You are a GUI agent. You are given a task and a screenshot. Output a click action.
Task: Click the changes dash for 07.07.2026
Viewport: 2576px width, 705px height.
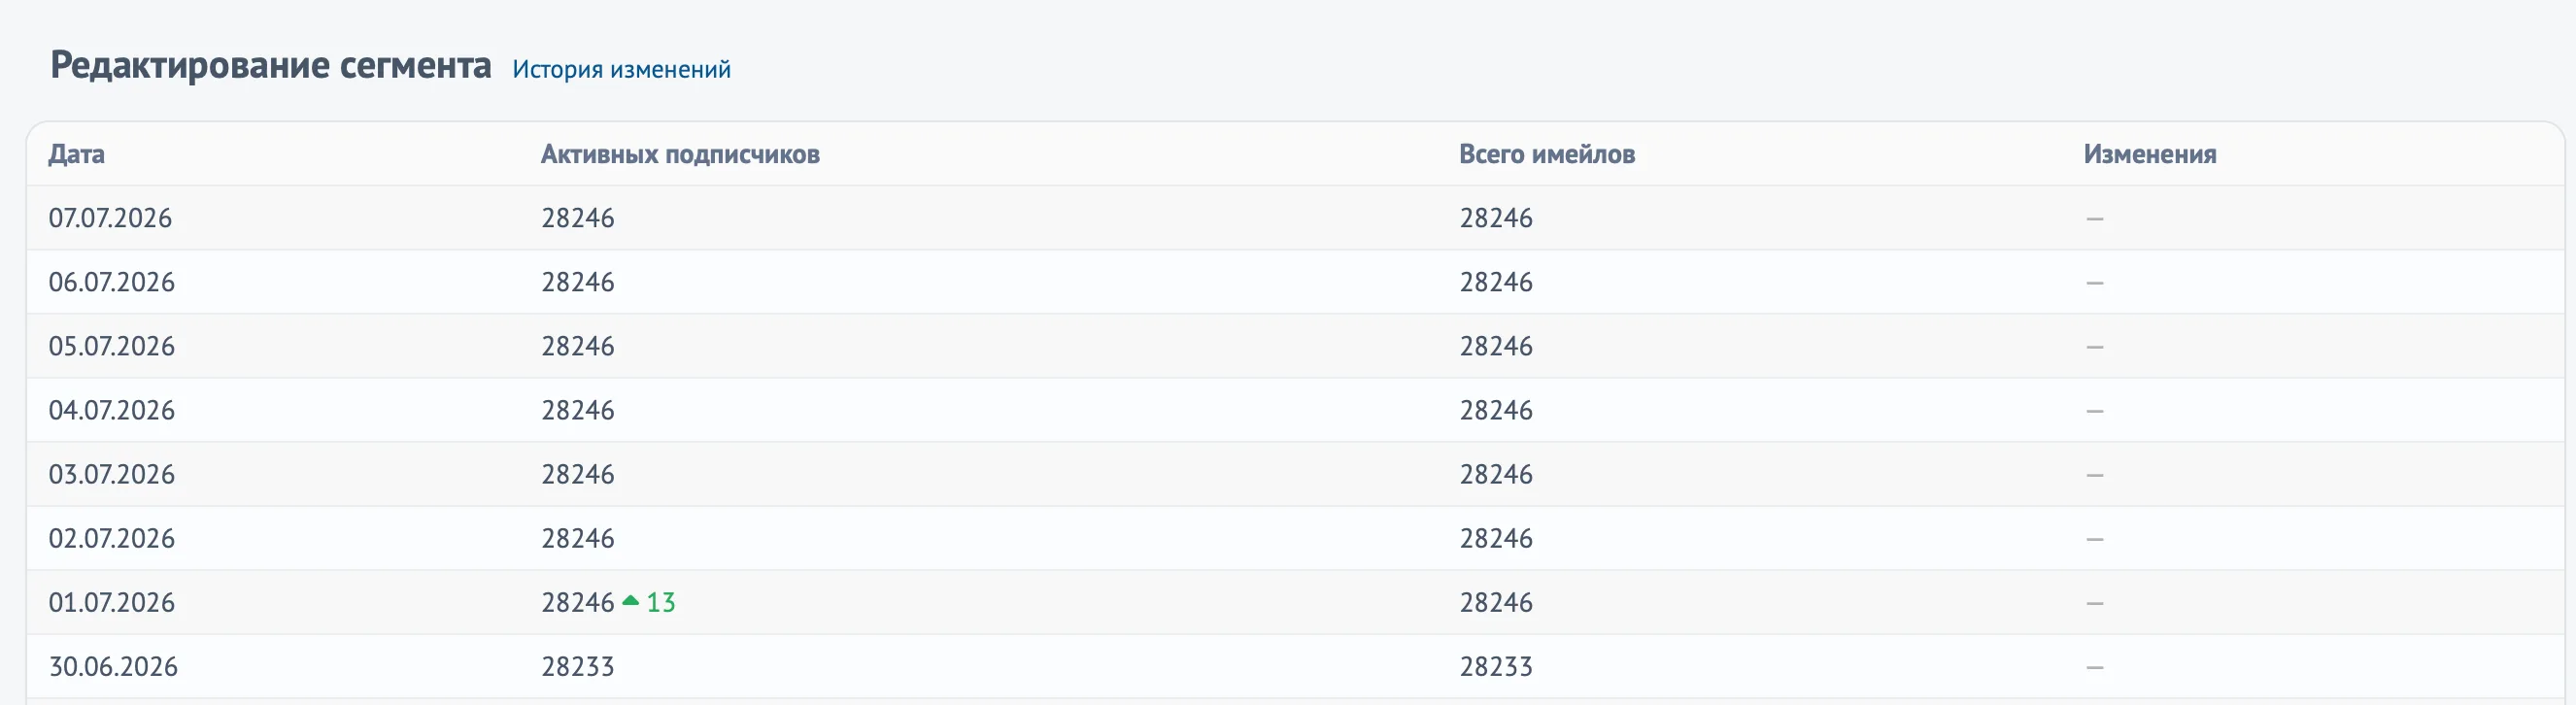coord(2095,218)
